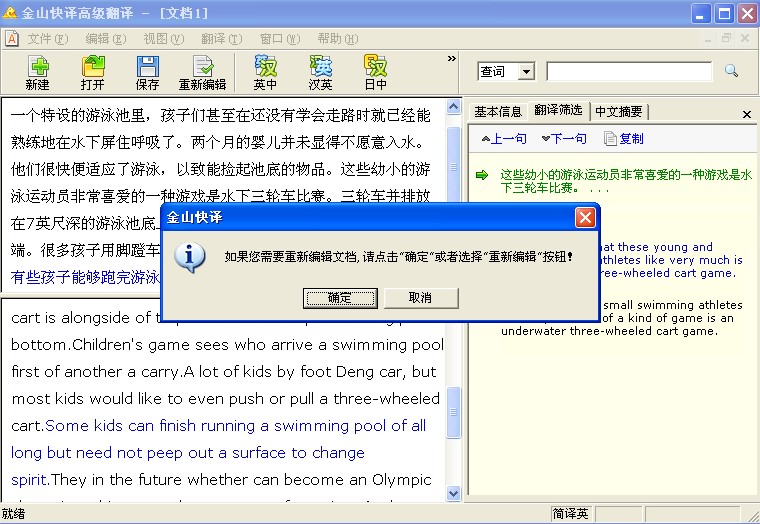
Task: Open the 文件(F) menu
Action: 47,39
